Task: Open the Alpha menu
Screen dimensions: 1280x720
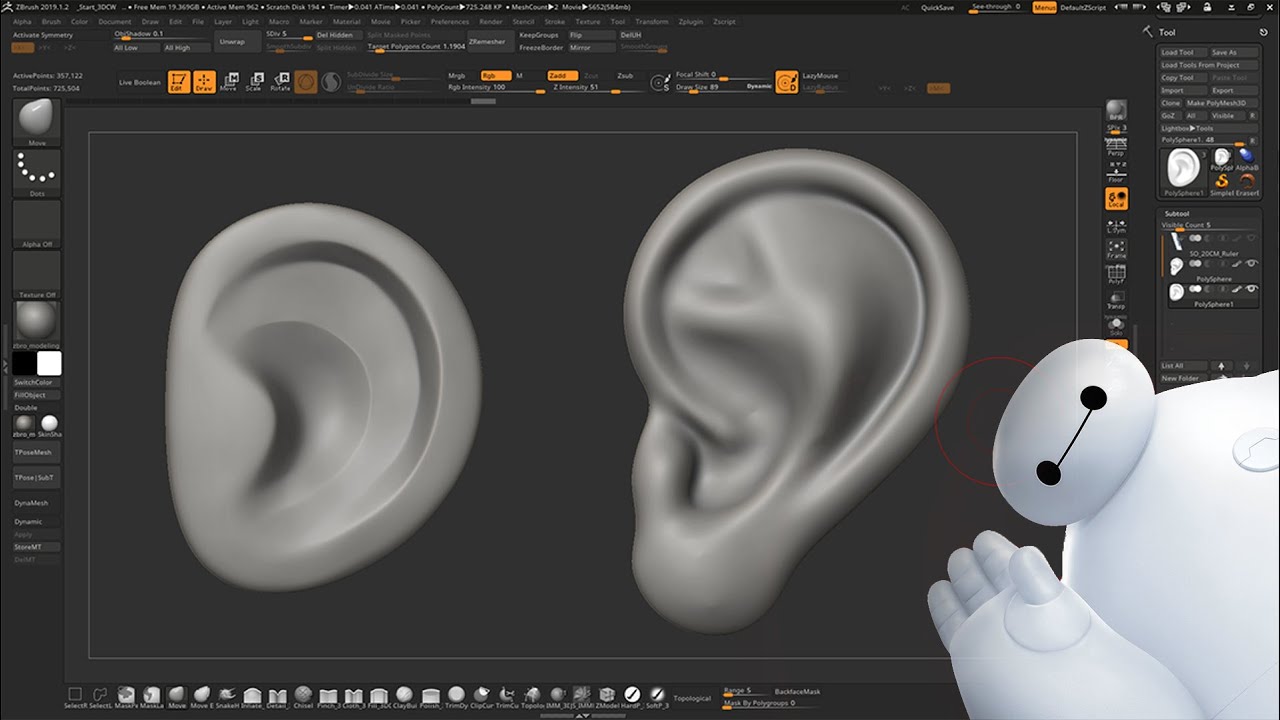Action: tap(22, 21)
